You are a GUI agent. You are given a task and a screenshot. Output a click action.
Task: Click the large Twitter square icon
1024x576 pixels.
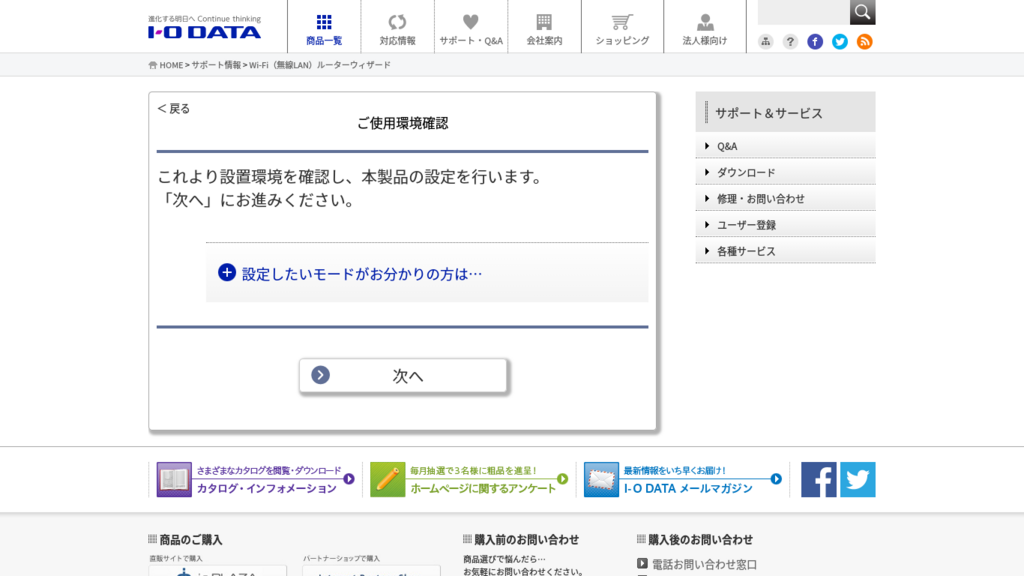(858, 480)
